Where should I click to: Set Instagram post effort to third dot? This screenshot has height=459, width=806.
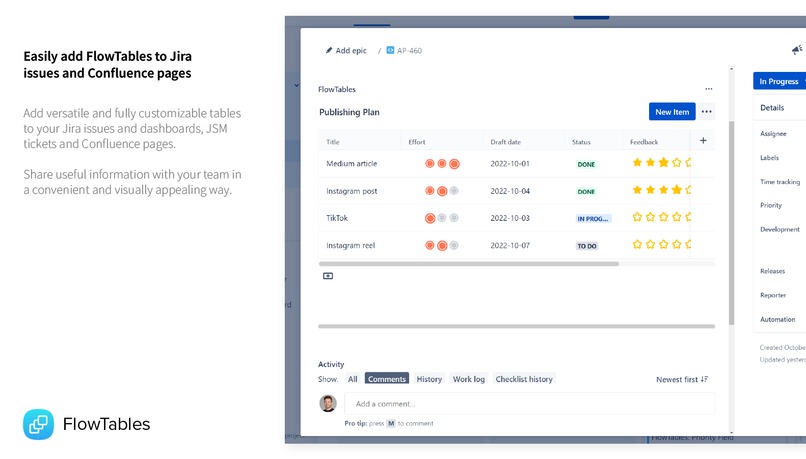[x=454, y=191]
